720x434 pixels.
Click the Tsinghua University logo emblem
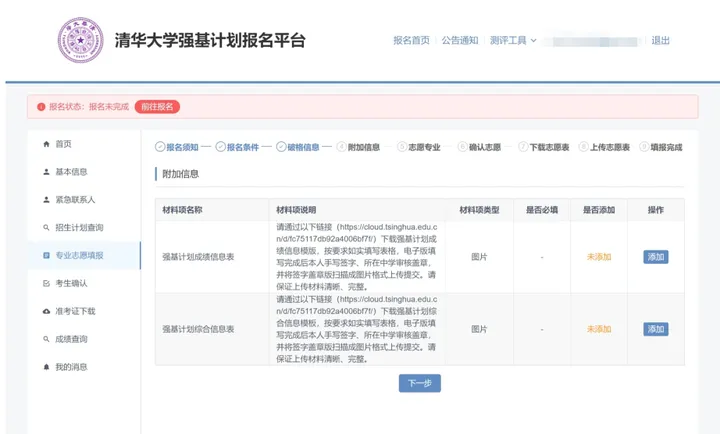(80, 40)
